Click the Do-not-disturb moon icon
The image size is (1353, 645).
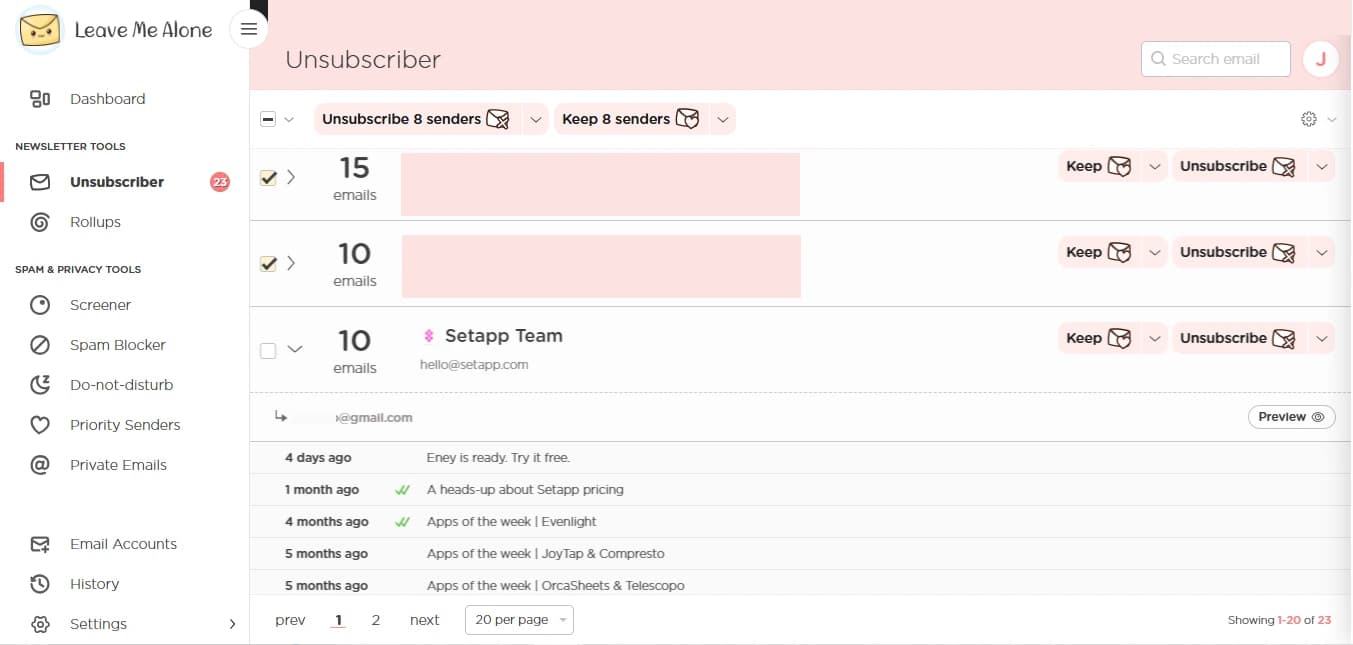point(40,385)
